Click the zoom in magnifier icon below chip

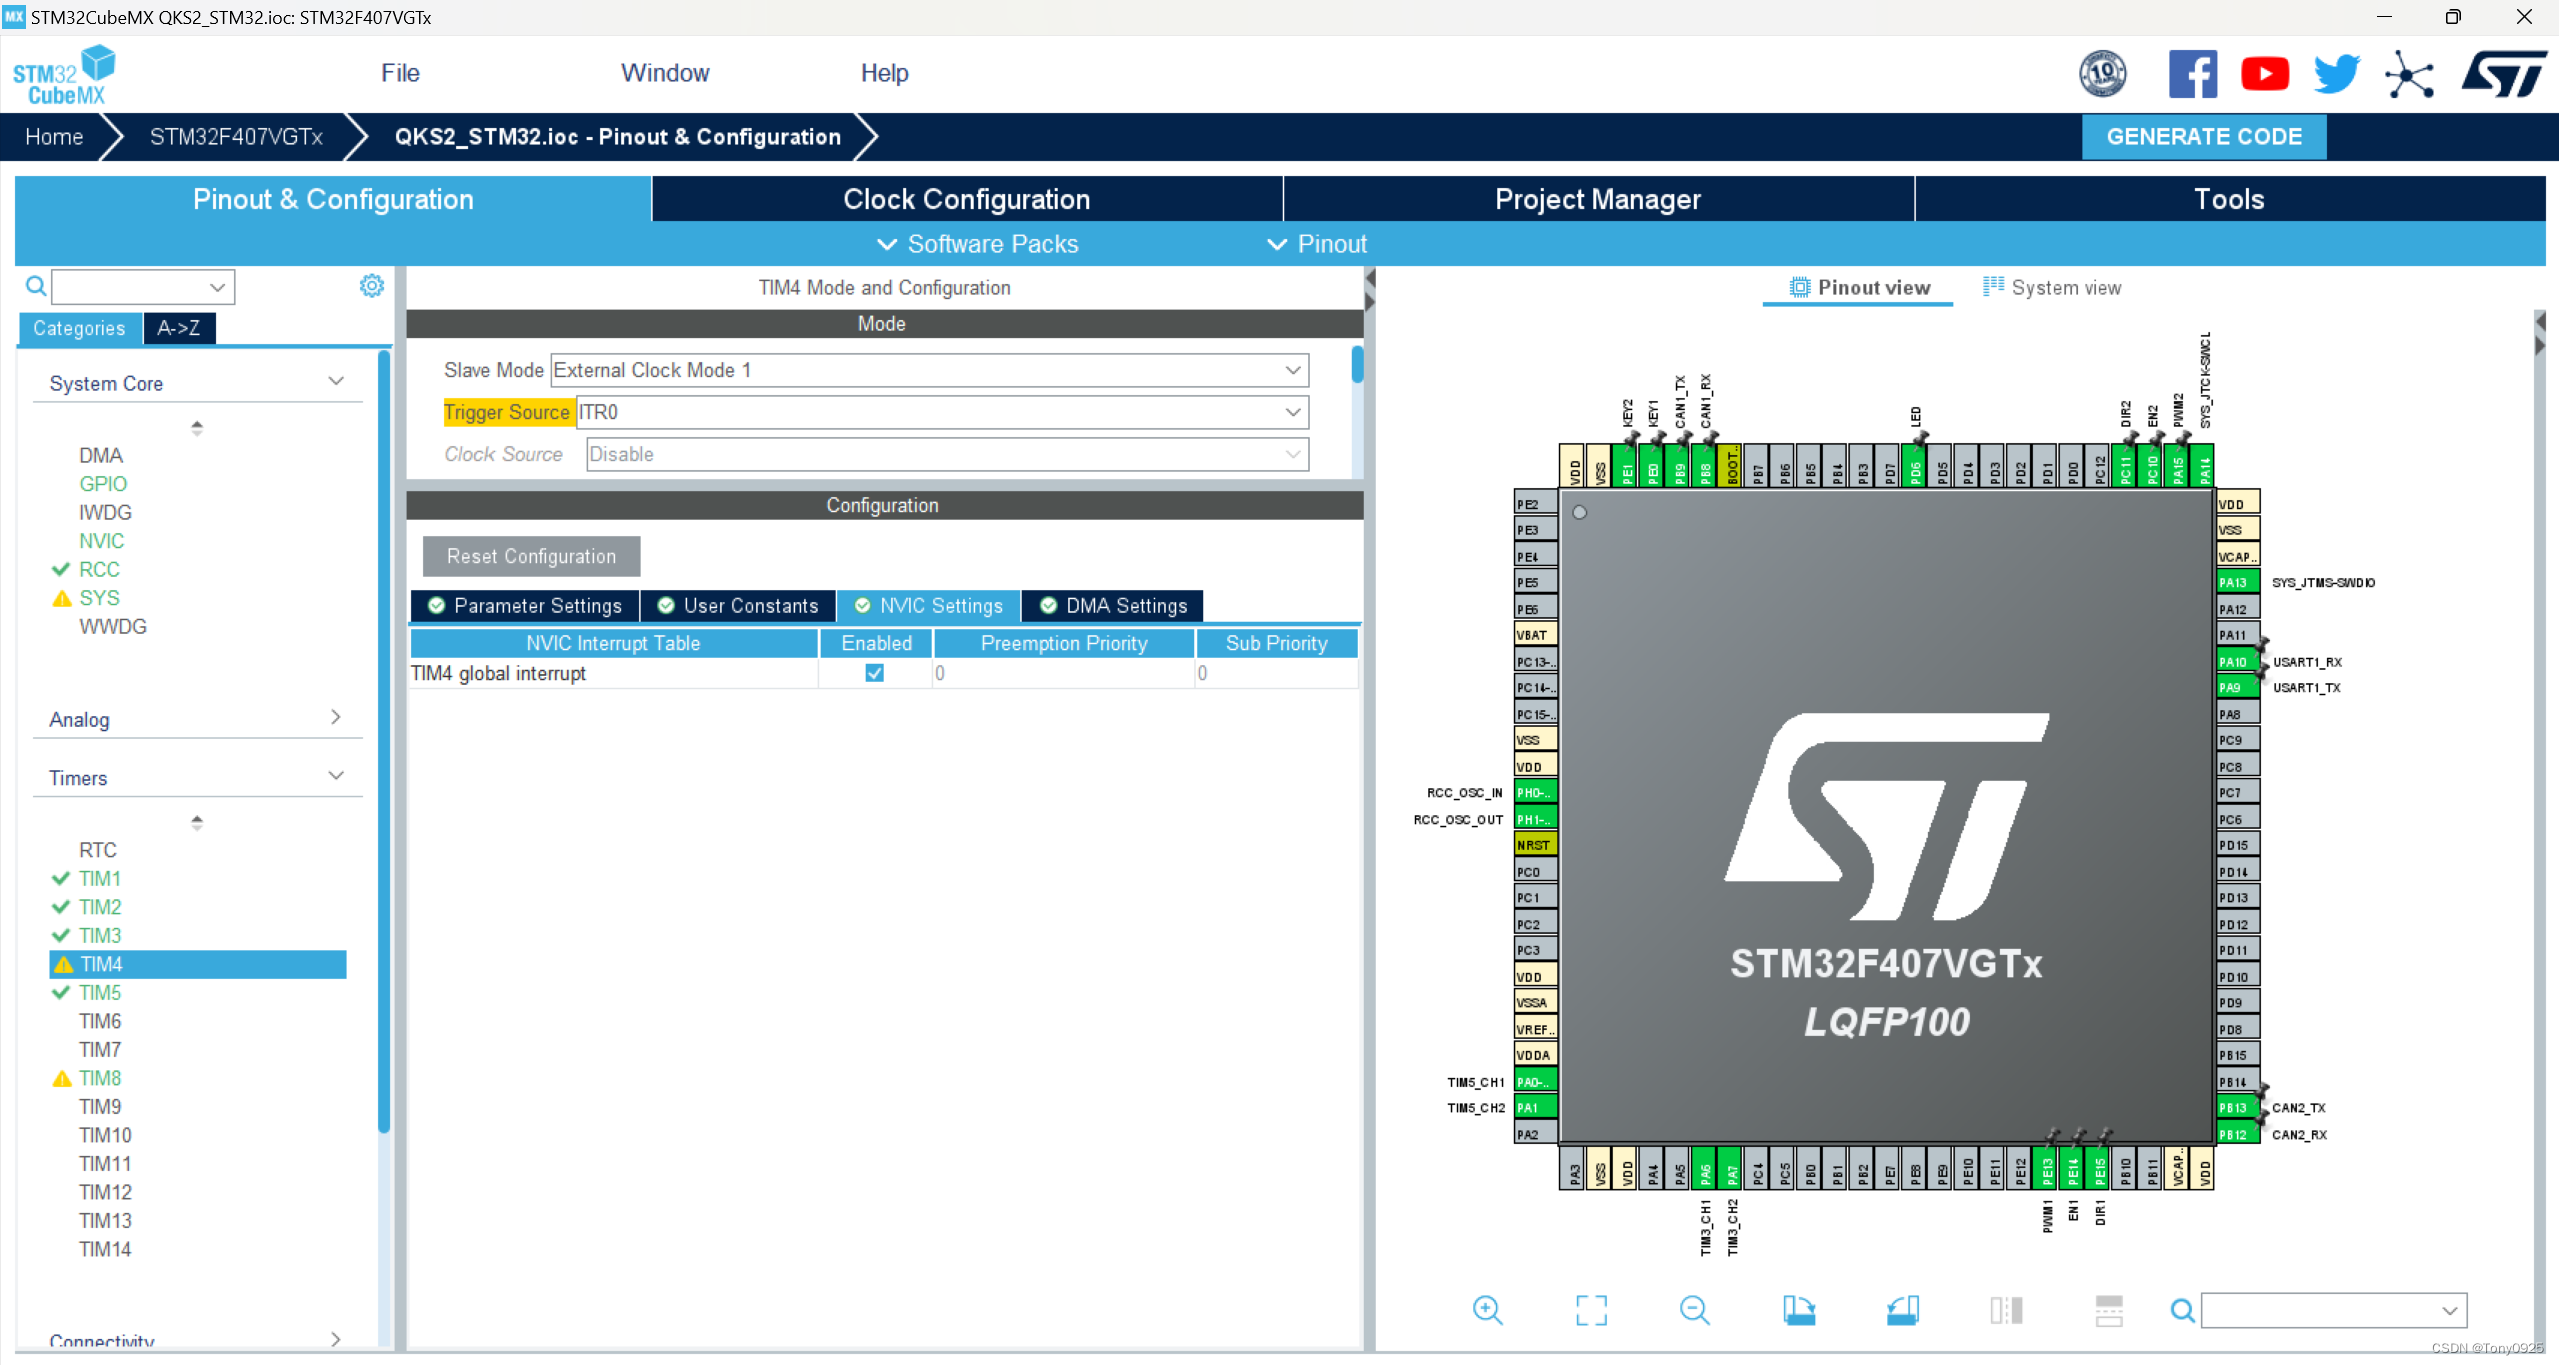tap(1487, 1310)
